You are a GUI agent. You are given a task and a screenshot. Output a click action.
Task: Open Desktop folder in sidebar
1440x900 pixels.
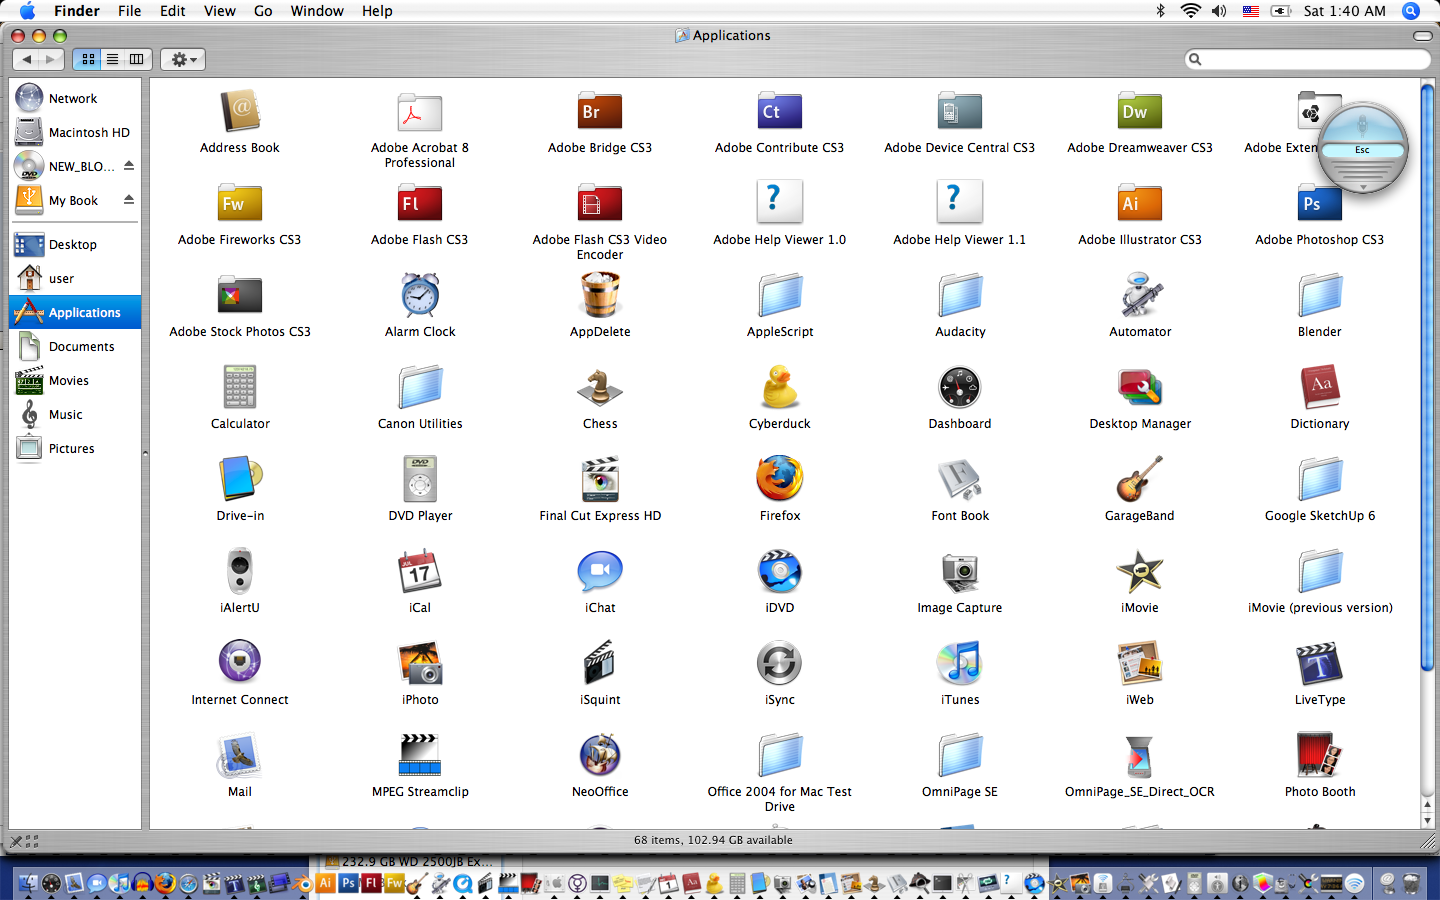pos(75,244)
